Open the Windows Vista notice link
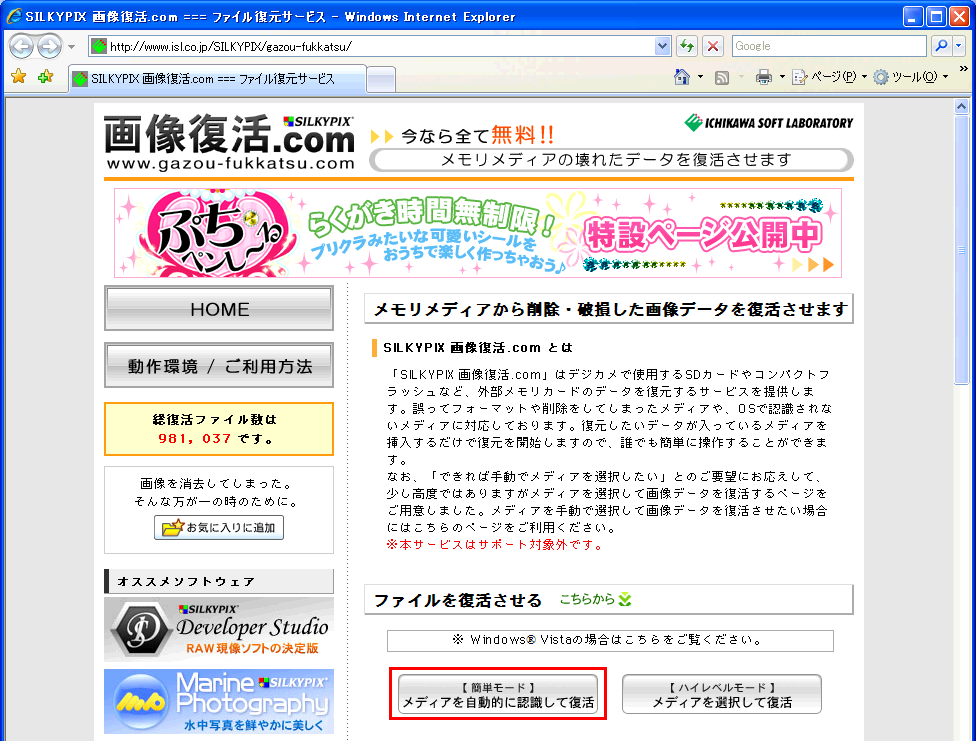Viewport: 976px width, 741px height. tap(610, 640)
